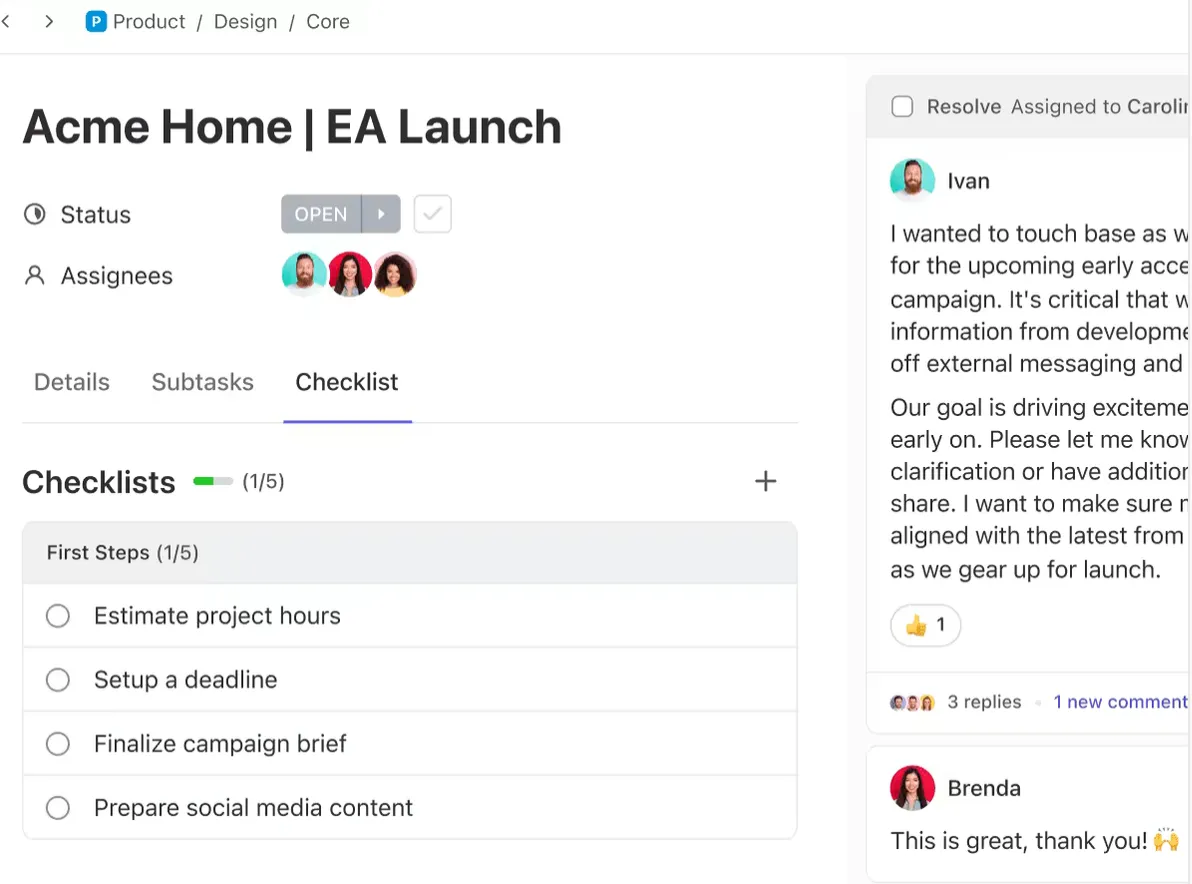Check the Resolve checkbox on the comment
Viewport: 1192px width, 884px height.
click(x=902, y=106)
